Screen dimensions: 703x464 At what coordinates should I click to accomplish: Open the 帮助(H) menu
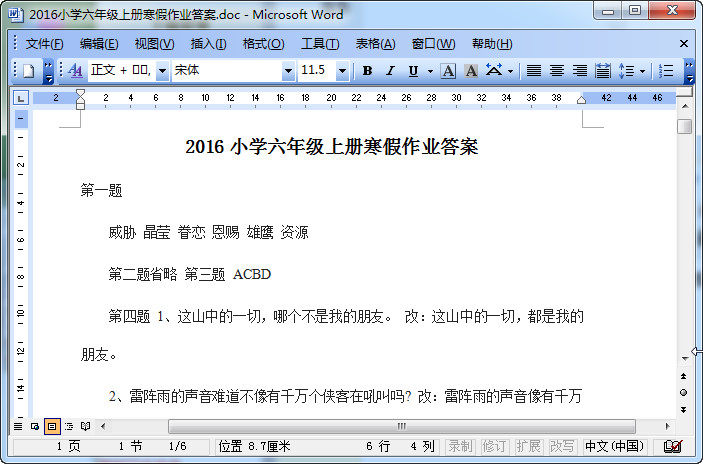[x=492, y=44]
